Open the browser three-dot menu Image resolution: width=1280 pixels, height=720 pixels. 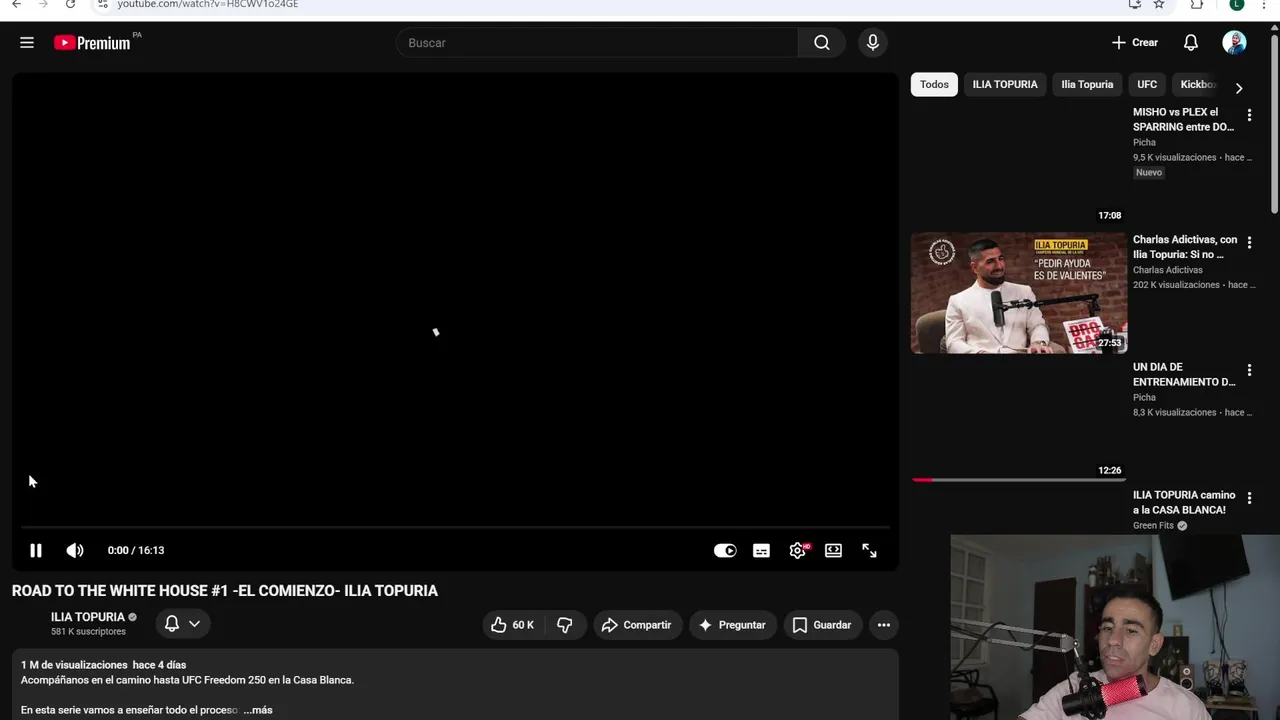(1265, 4)
